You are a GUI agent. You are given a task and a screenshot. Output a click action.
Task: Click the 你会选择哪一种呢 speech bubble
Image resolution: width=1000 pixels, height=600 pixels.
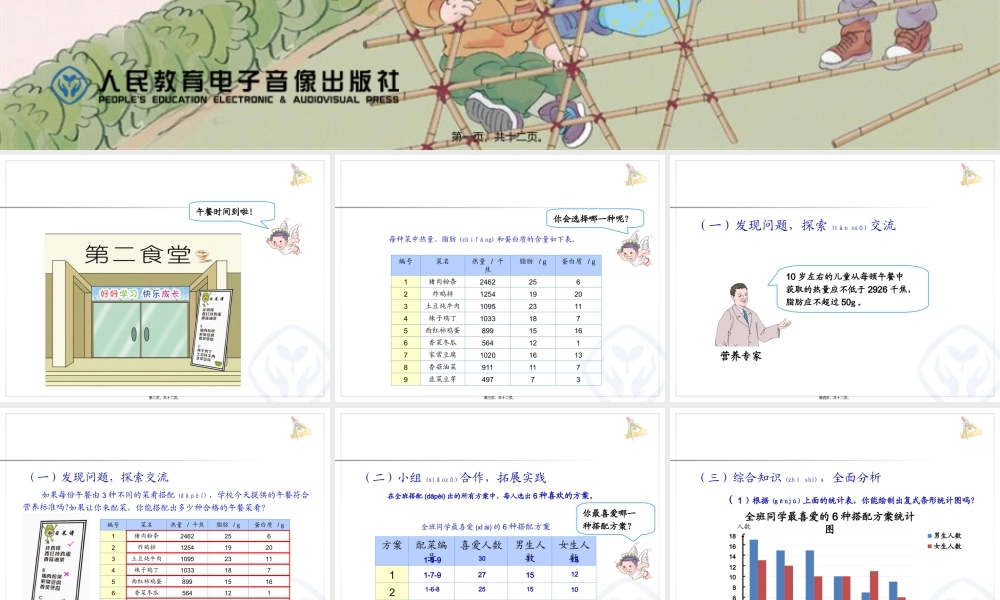click(x=592, y=216)
